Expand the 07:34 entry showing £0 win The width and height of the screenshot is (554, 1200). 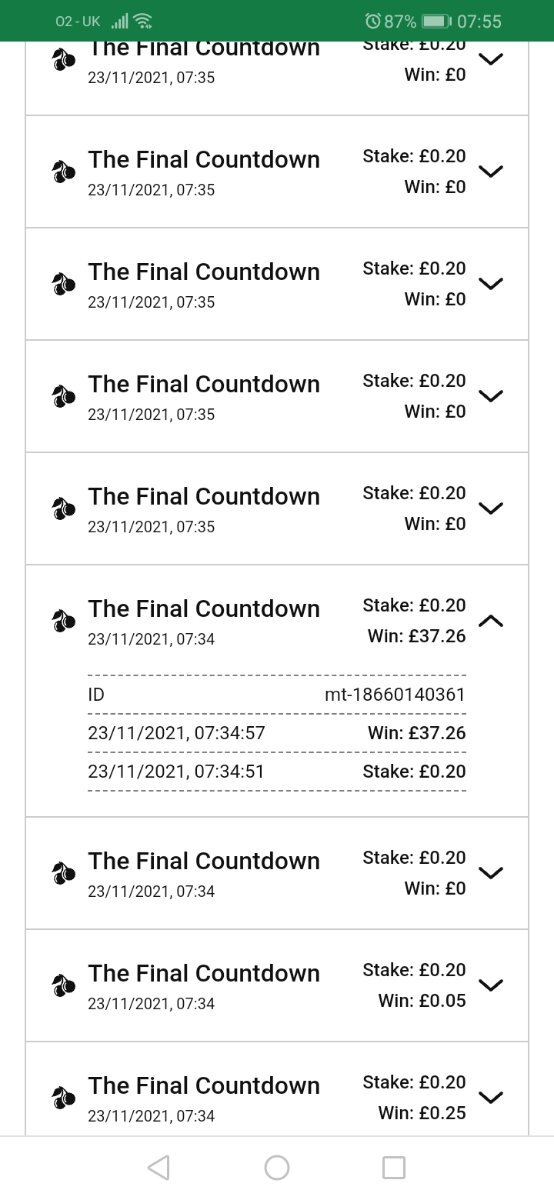coord(491,873)
